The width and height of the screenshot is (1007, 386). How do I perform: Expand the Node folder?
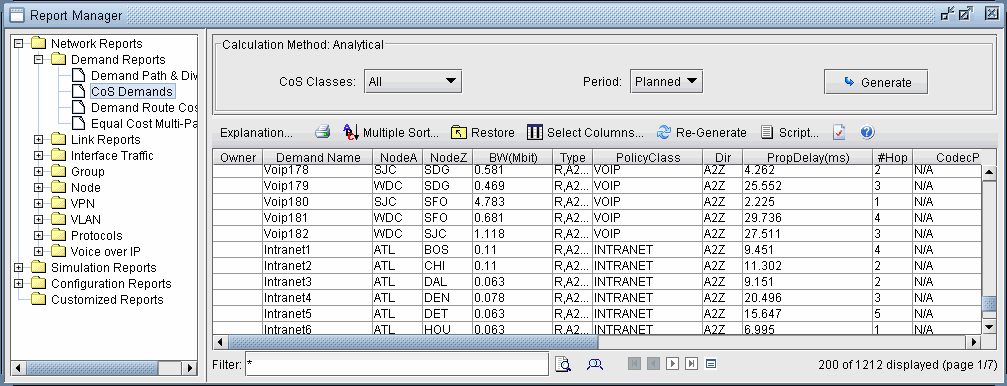(x=39, y=188)
